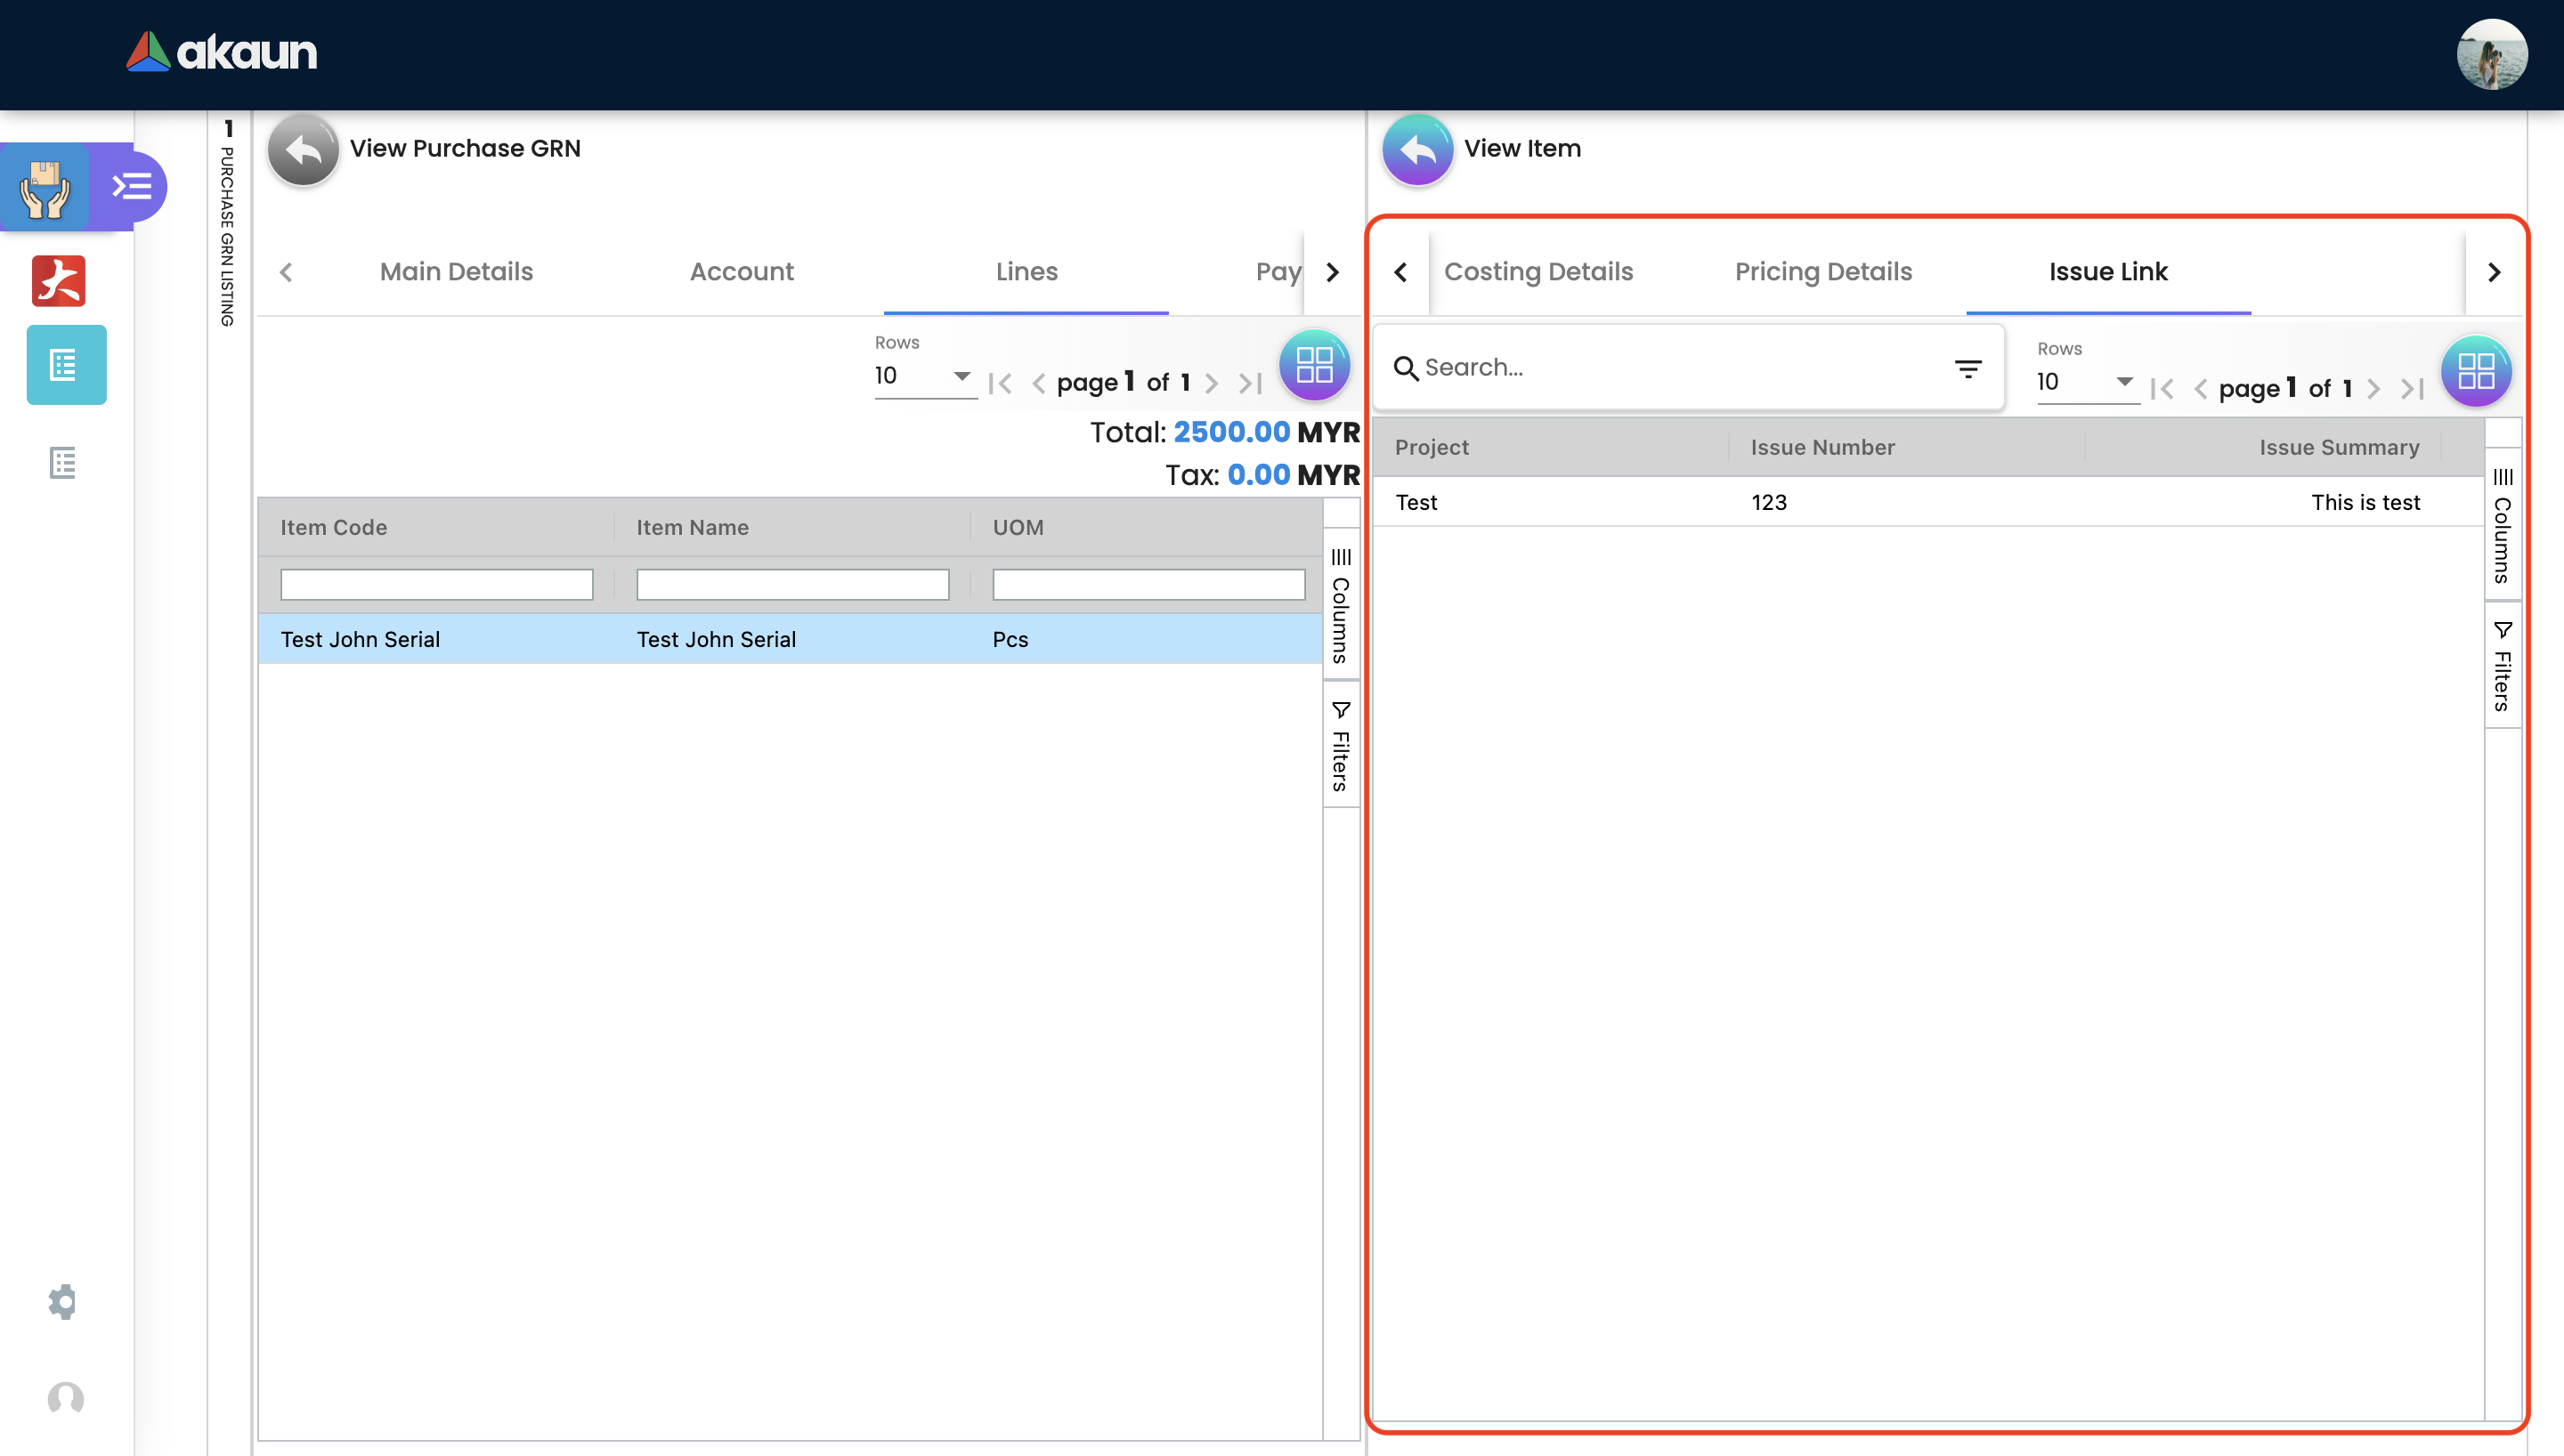Switch to the Pricing Details tab

pyautogui.click(x=1822, y=272)
